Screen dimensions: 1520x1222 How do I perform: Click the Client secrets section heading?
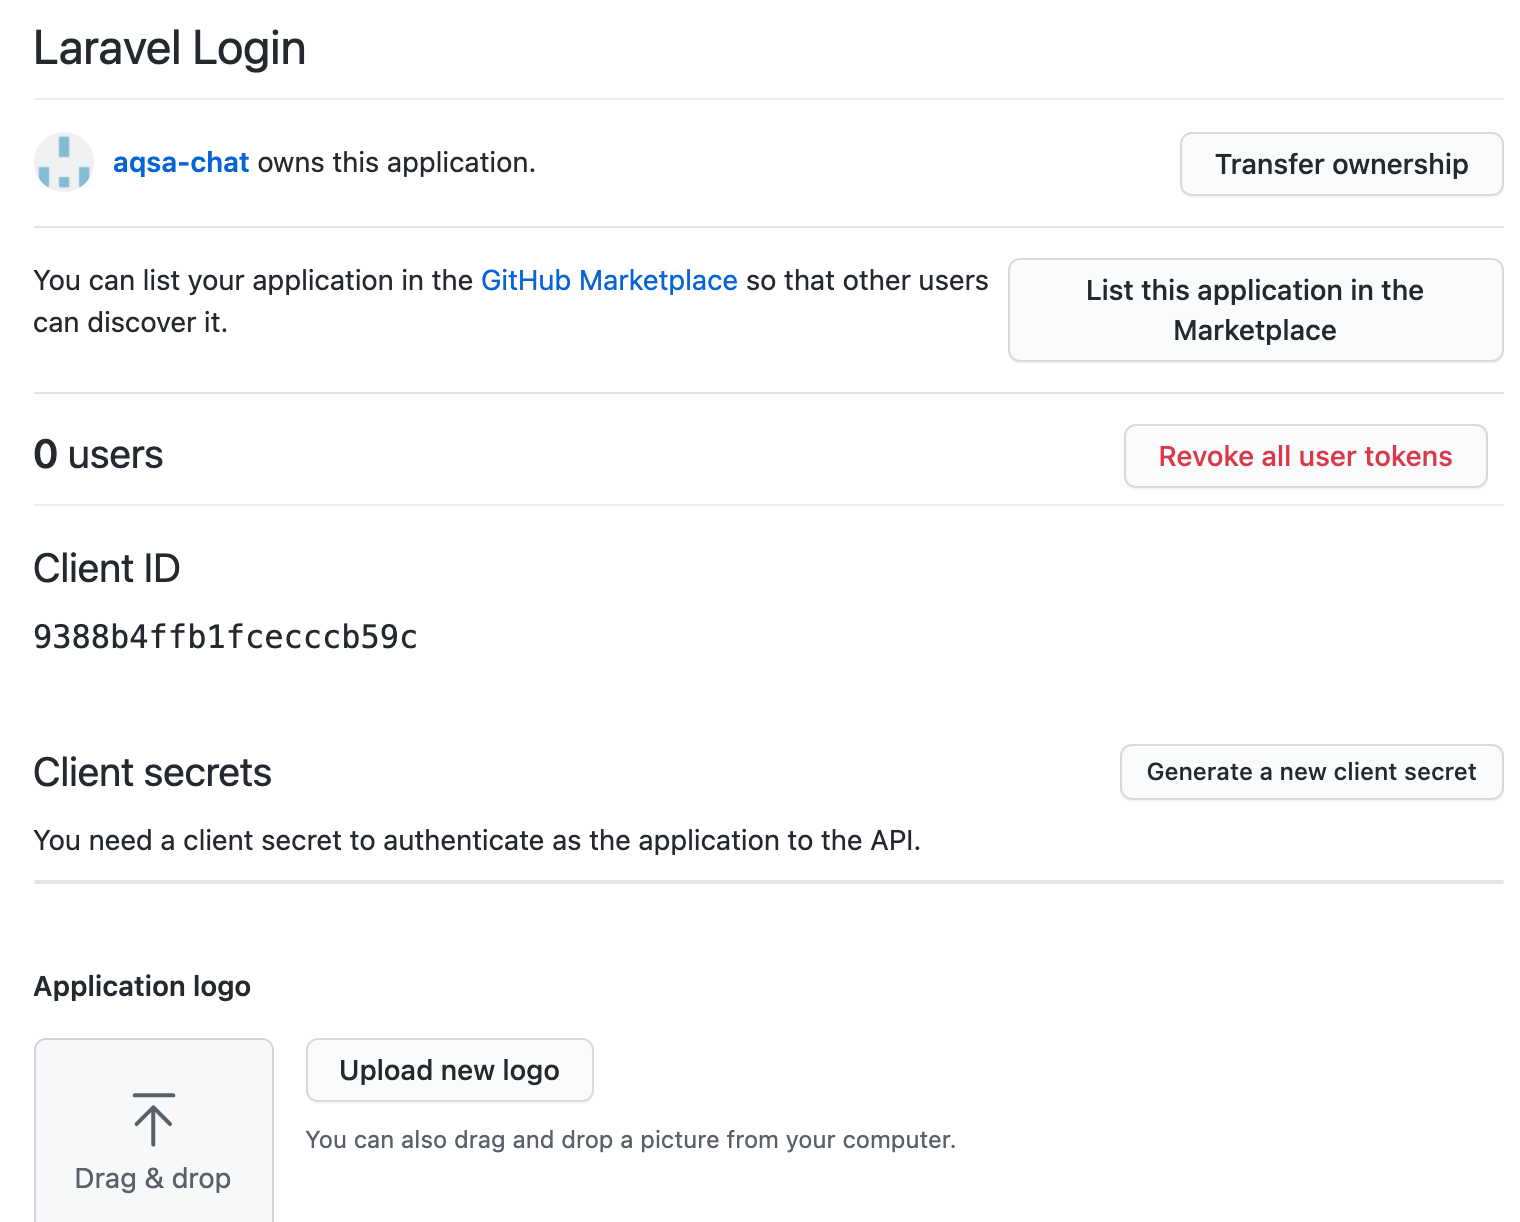[153, 773]
